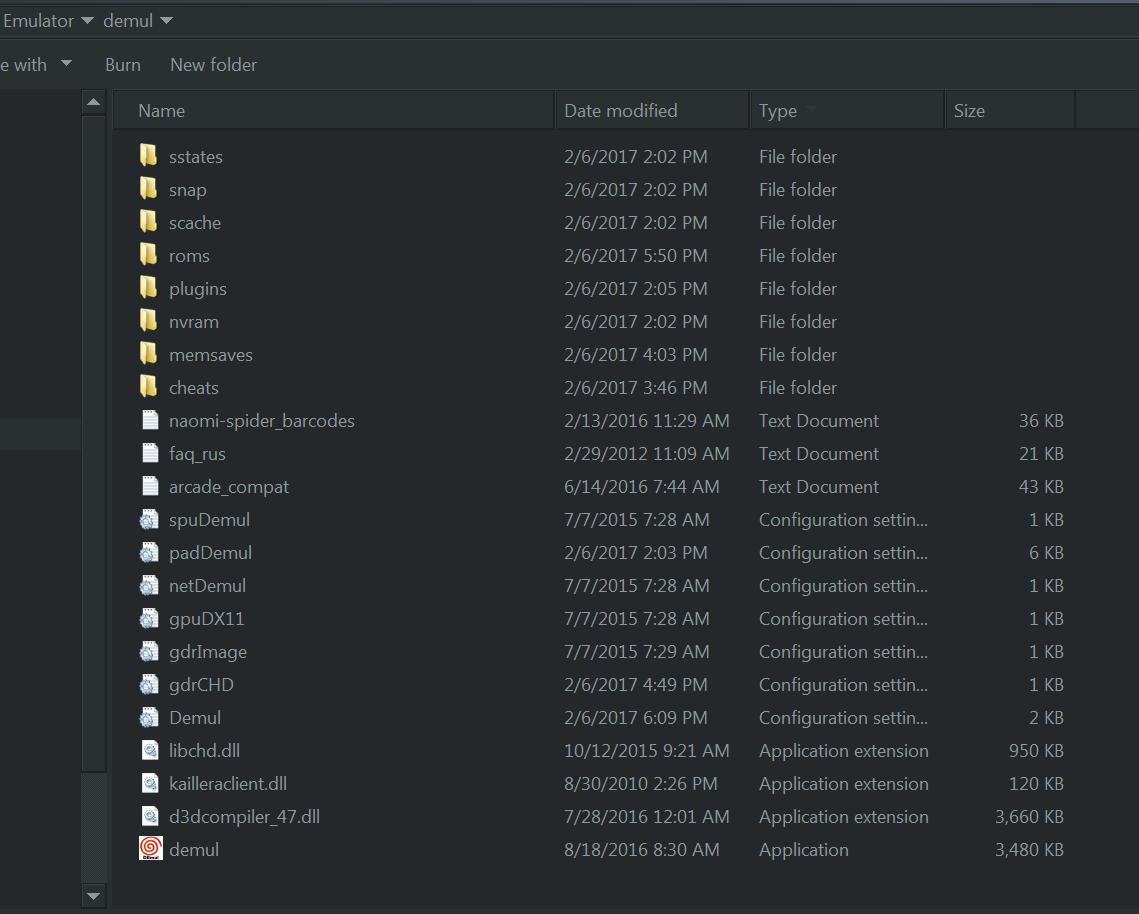Sort by Date modified column header
The image size is (1139, 914).
[652, 110]
